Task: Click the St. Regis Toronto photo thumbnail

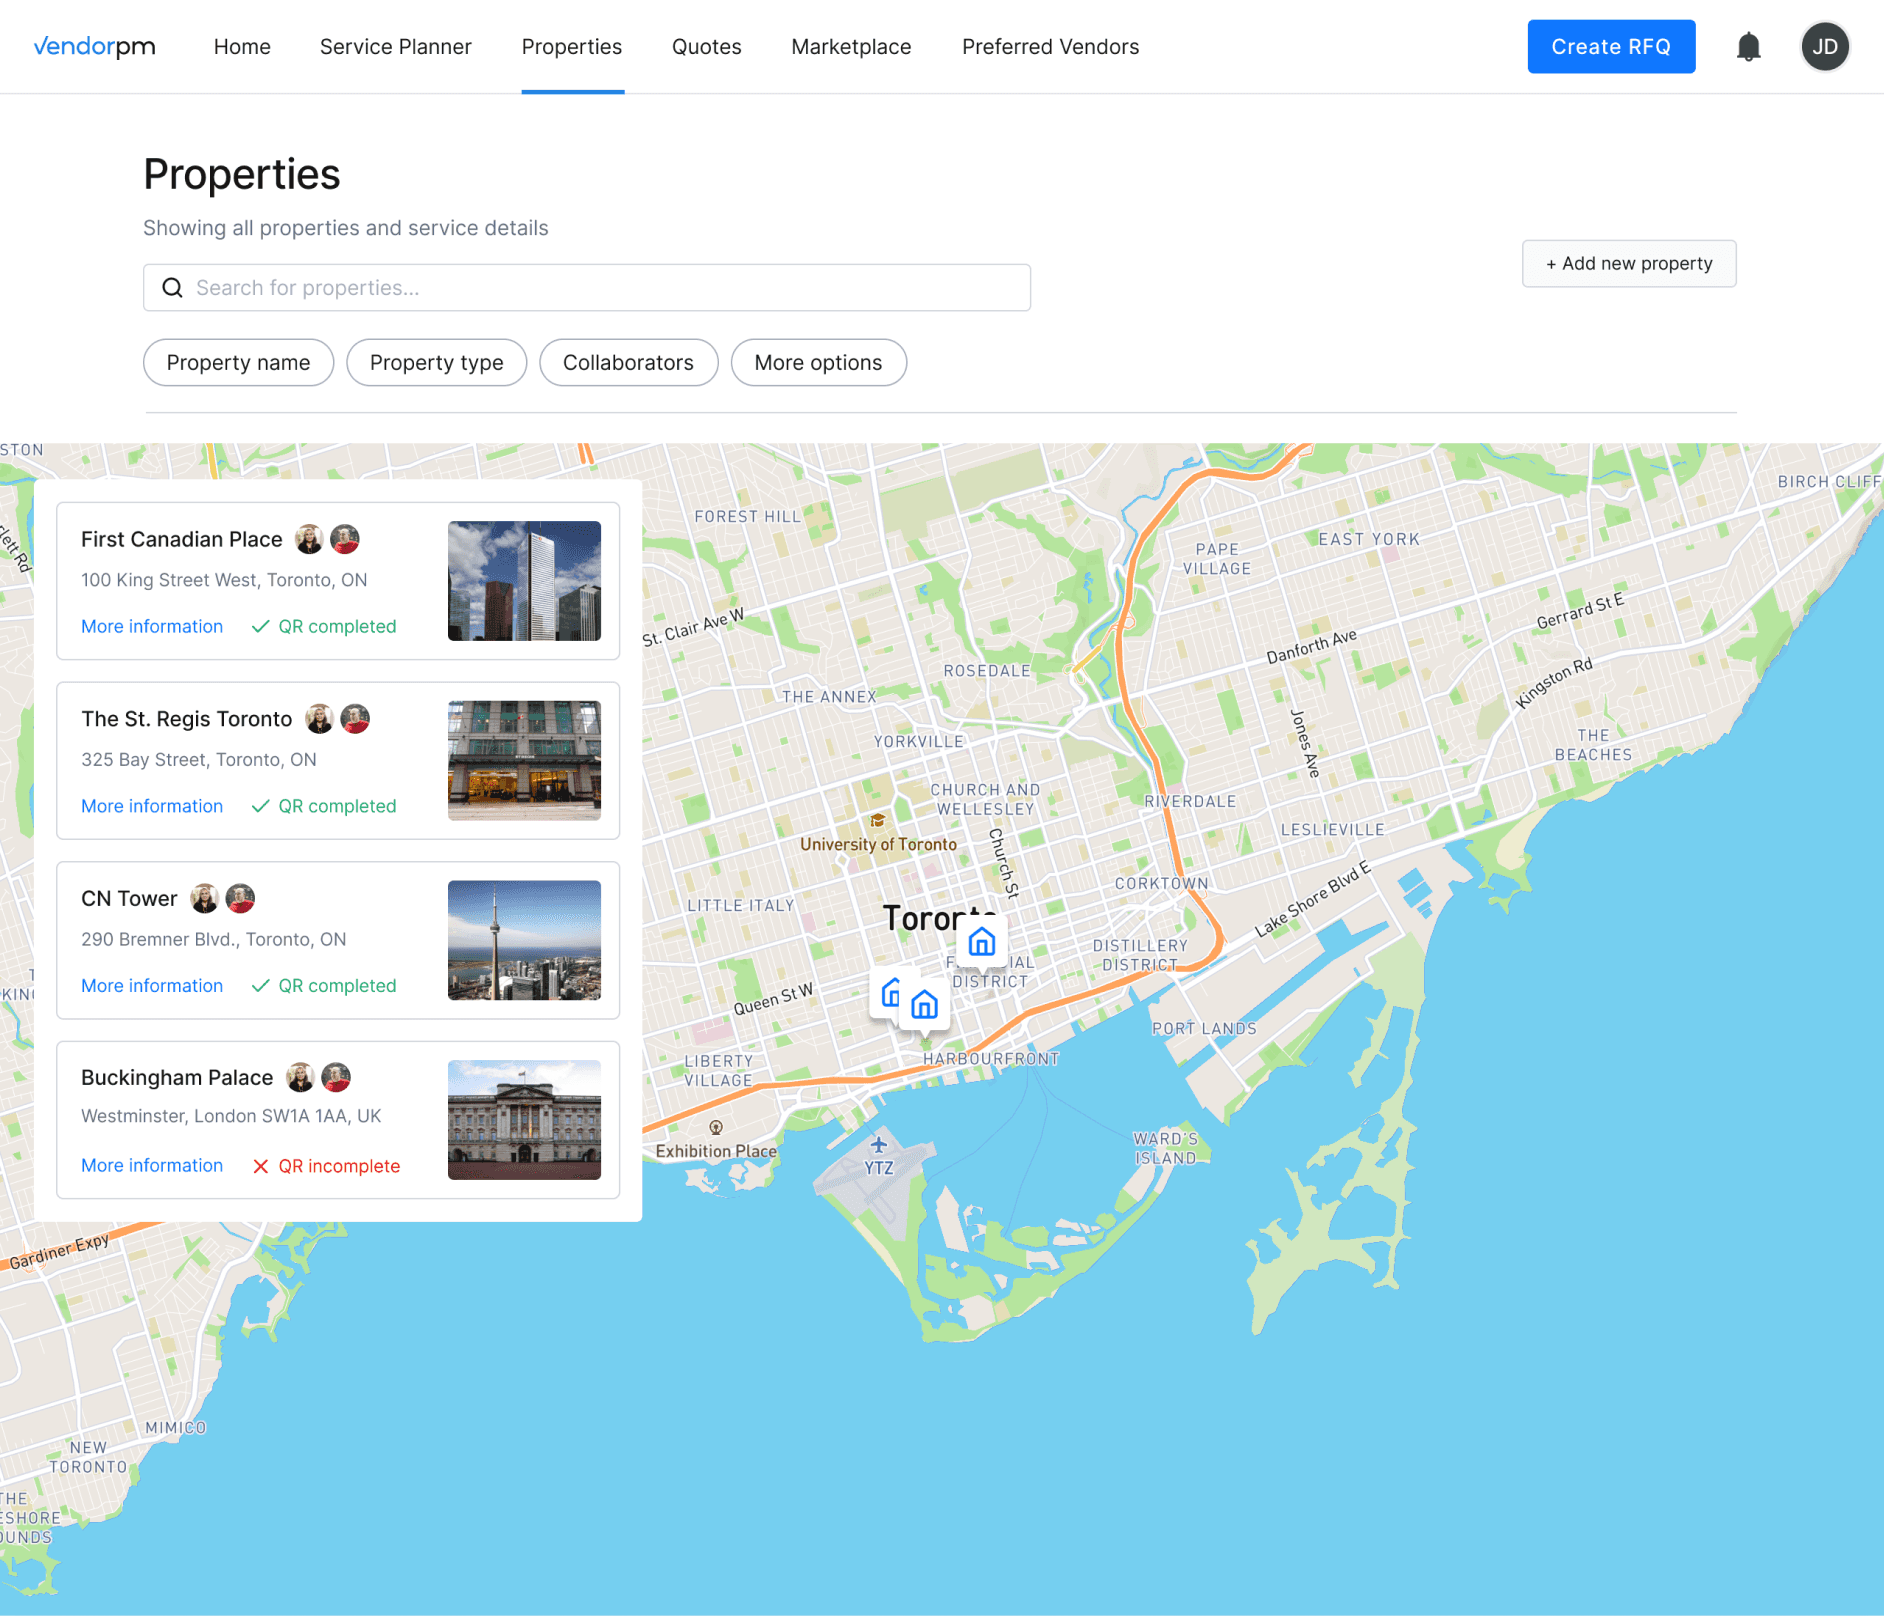Action: 524,760
